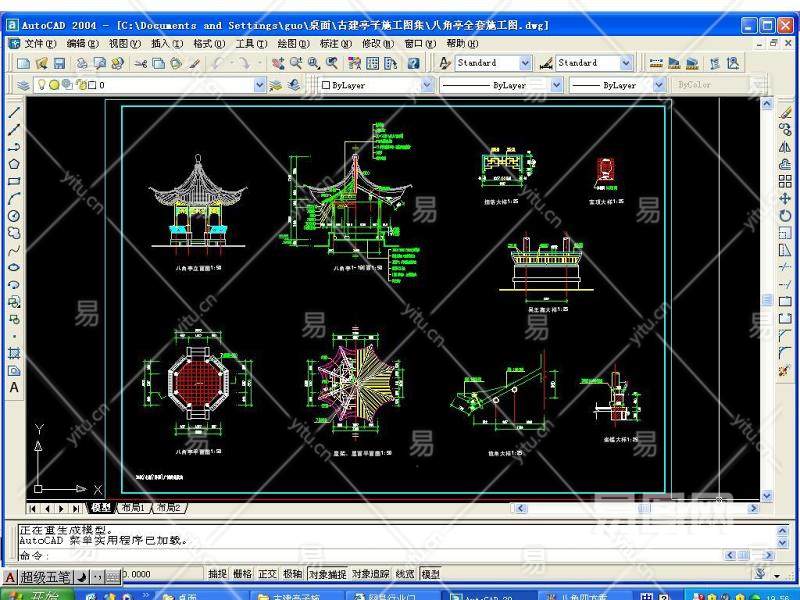Select the Line draw tool

tap(14, 113)
